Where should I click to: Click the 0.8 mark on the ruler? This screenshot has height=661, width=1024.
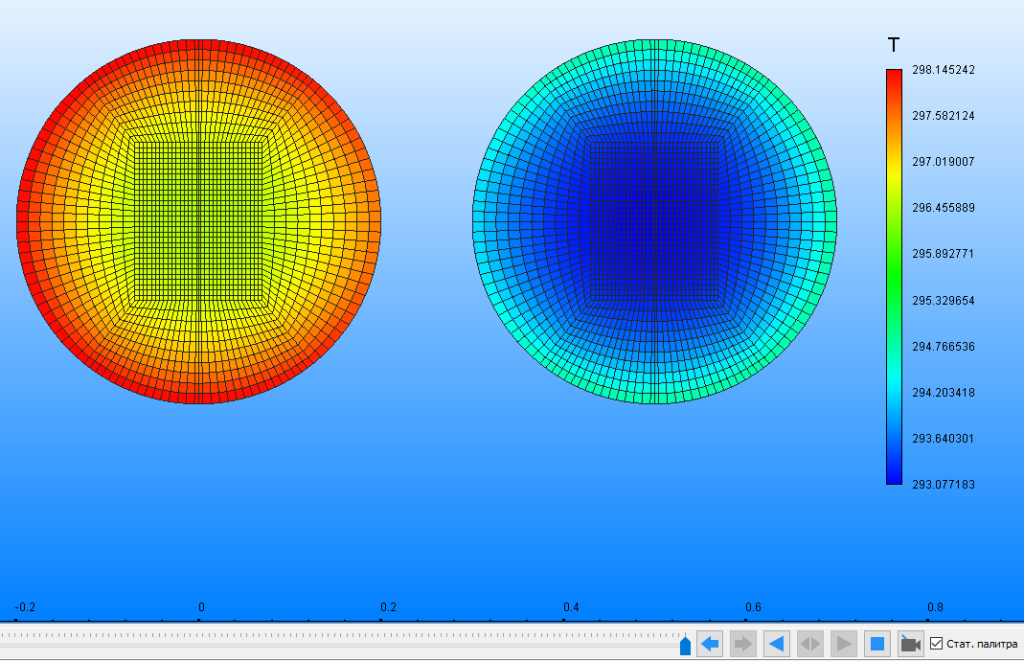935,608
